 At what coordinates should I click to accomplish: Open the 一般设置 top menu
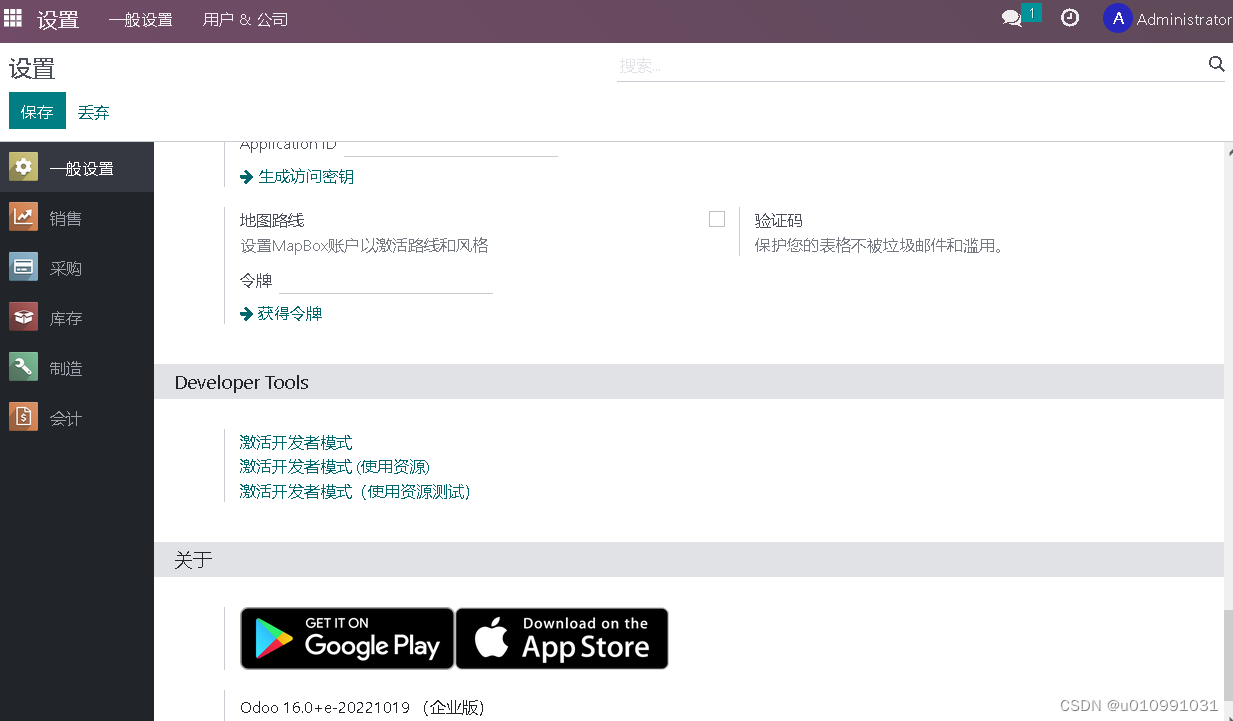tap(140, 19)
